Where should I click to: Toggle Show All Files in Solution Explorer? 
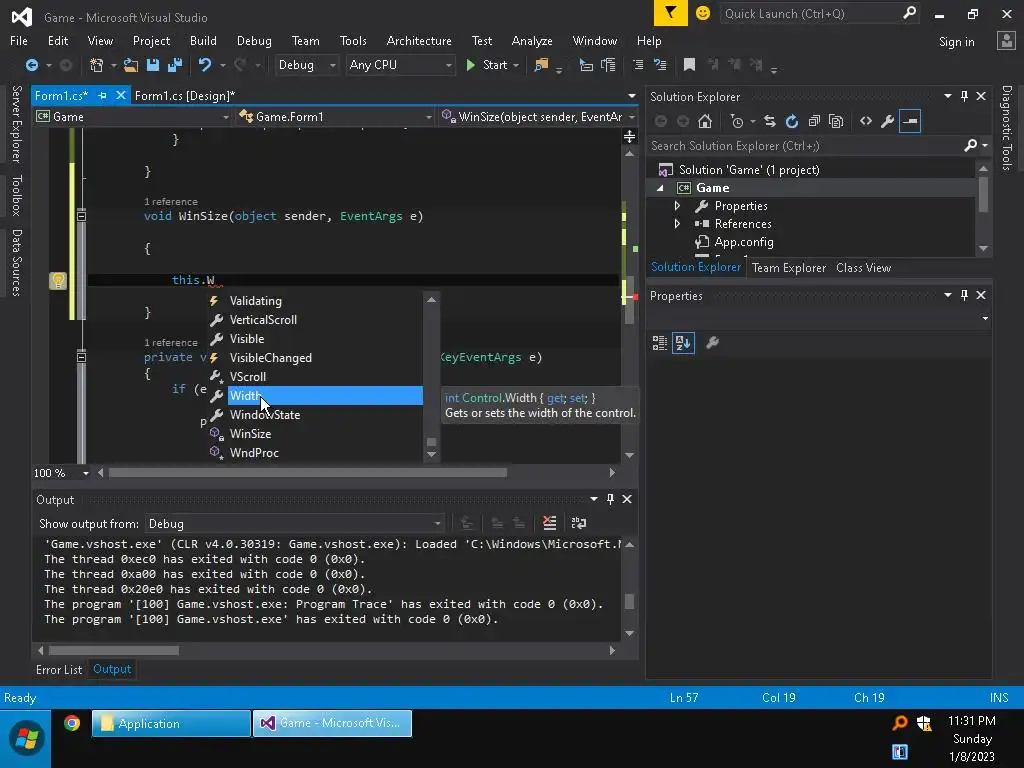(836, 121)
